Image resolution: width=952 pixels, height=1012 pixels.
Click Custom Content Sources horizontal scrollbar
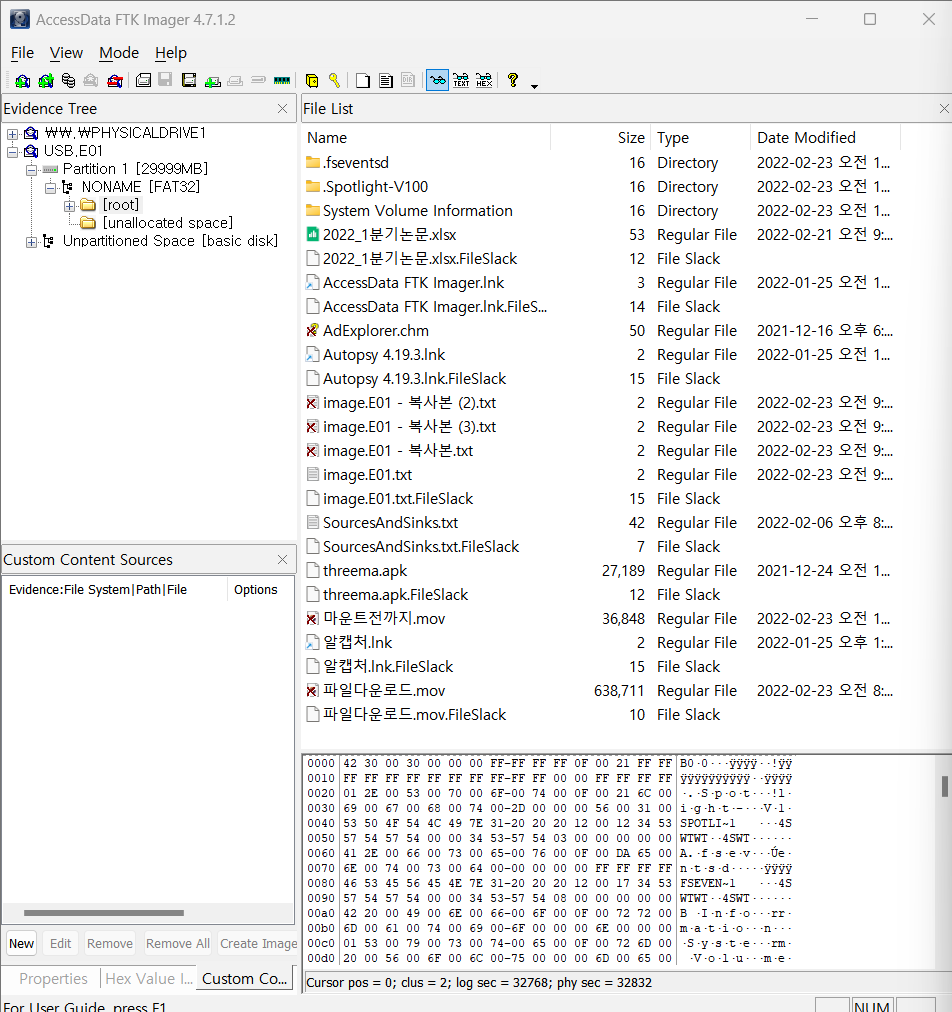(x=104, y=913)
